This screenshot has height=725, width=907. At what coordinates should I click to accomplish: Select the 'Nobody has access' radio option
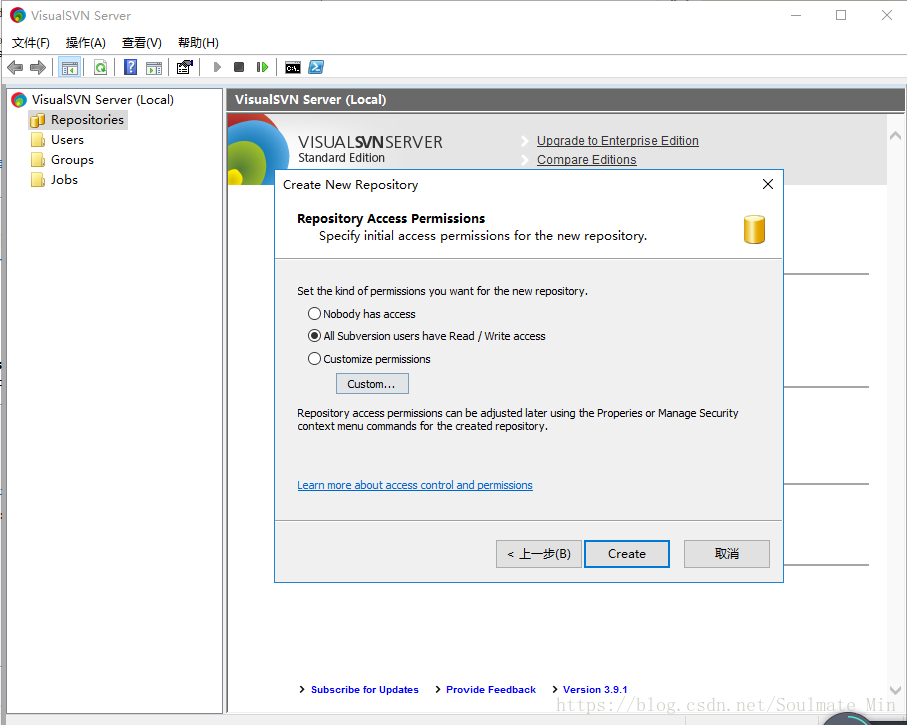[314, 314]
